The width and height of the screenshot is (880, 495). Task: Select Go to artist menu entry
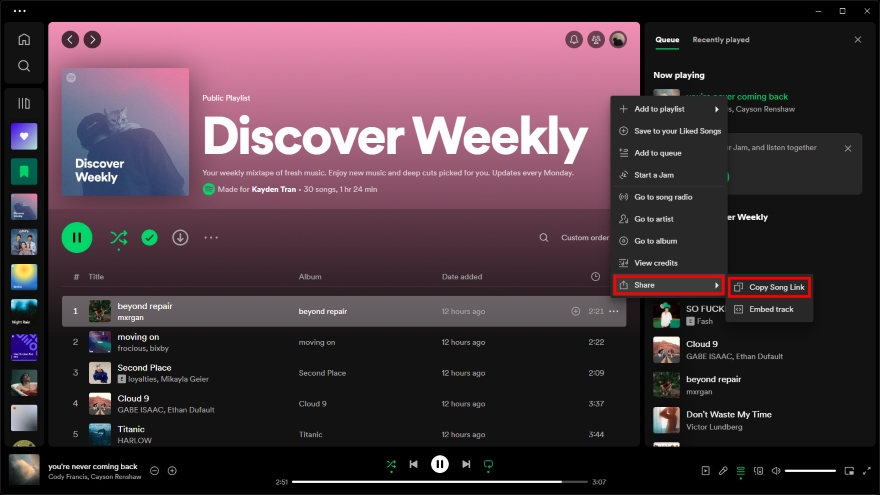click(x=669, y=219)
